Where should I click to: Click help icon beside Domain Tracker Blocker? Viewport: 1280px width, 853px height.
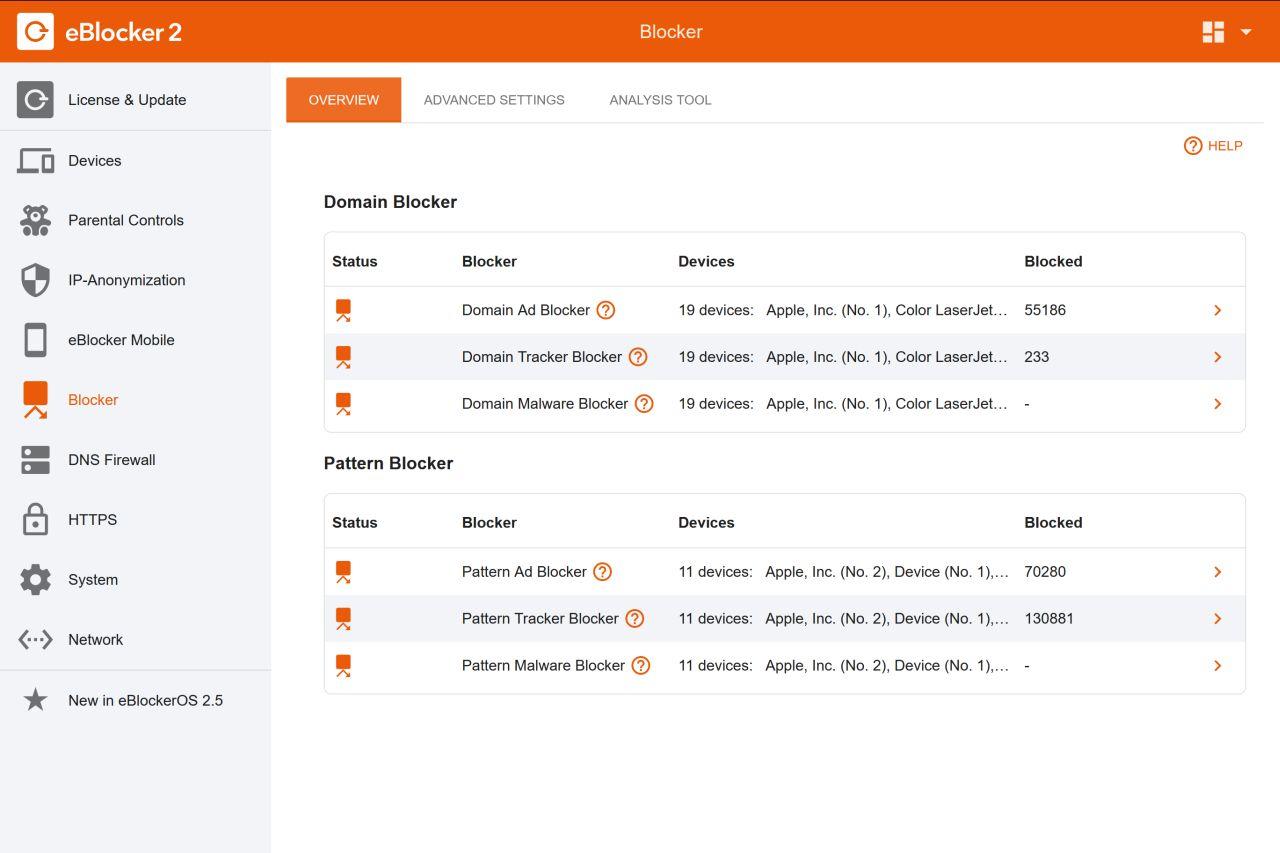[637, 357]
